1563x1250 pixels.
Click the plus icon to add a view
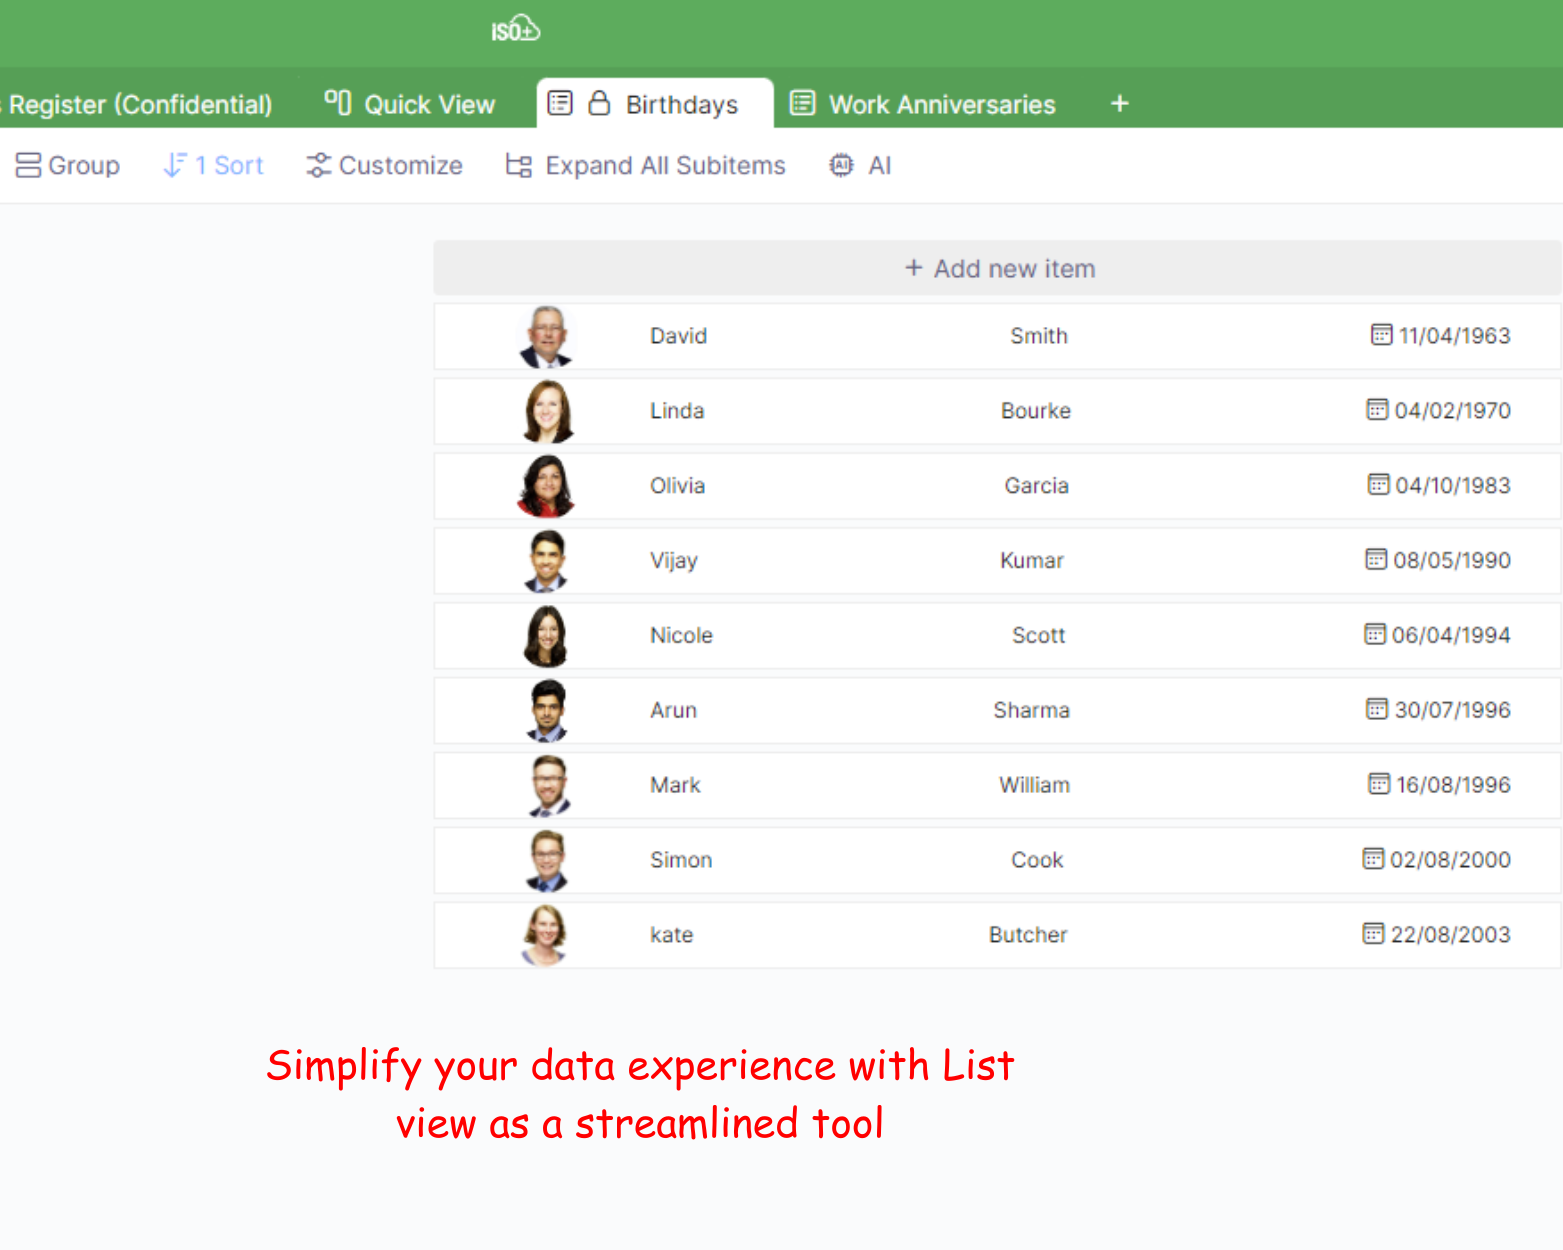pos(1119,104)
